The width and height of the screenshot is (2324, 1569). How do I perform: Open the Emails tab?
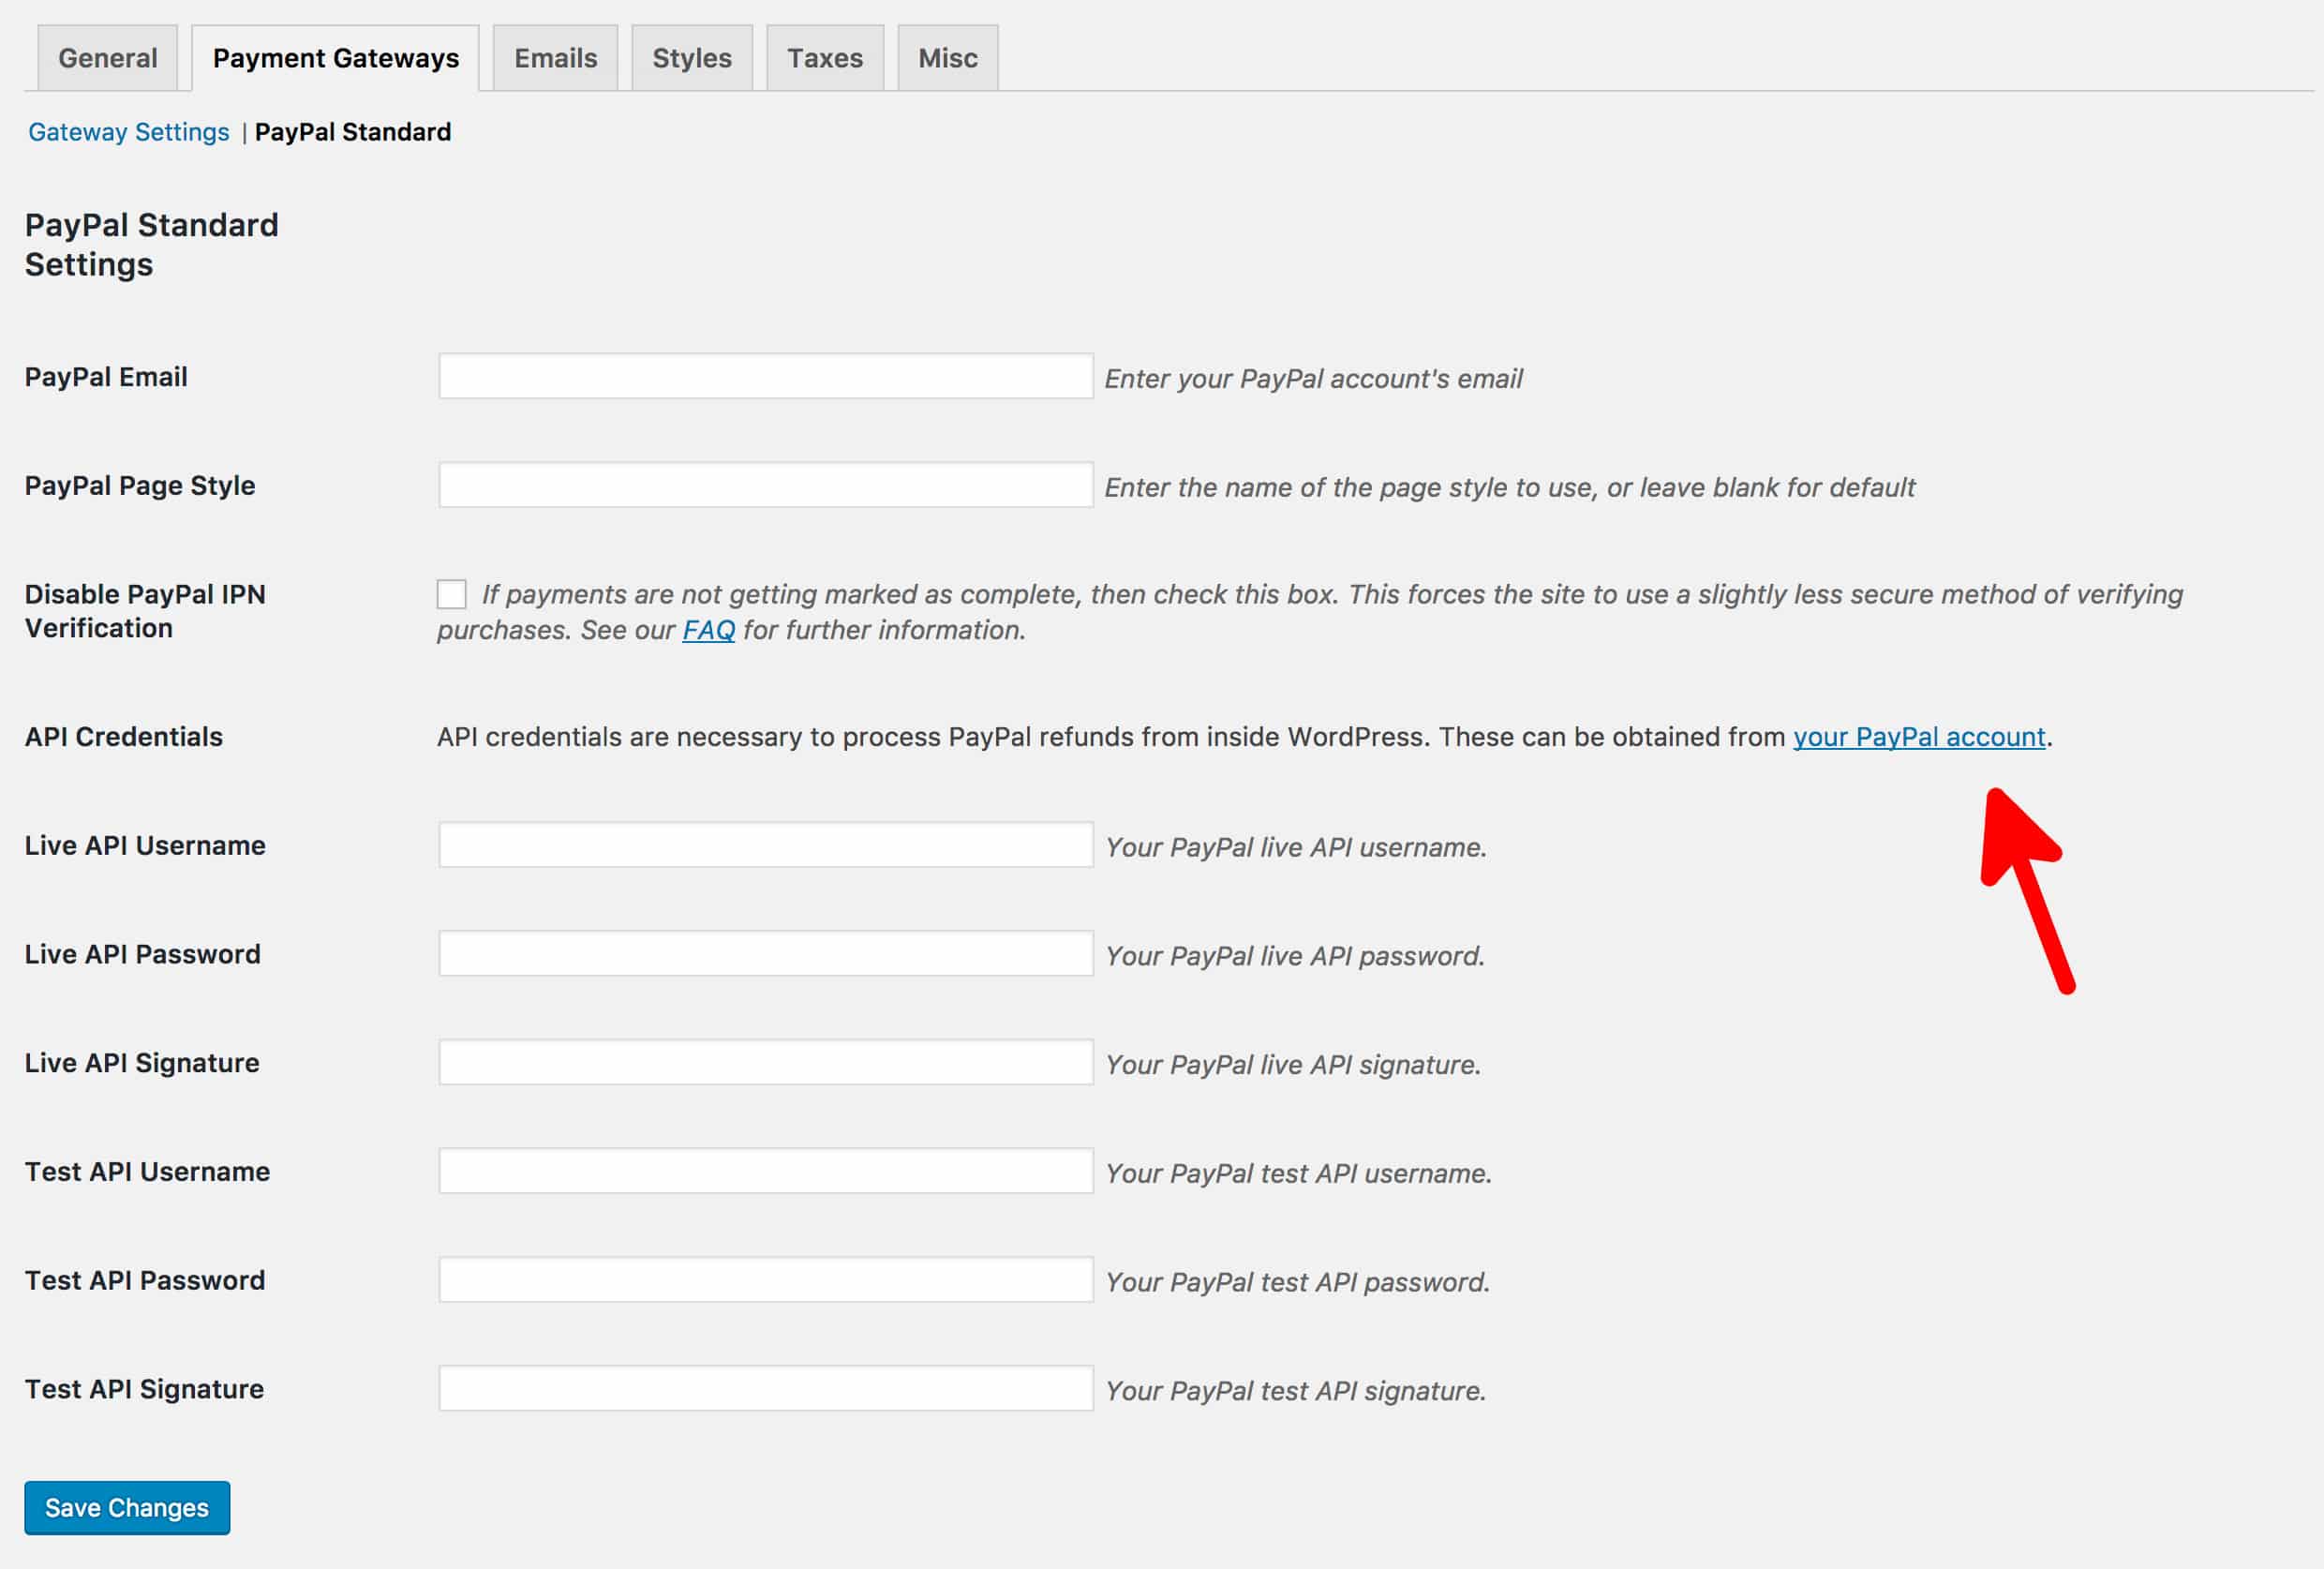point(555,58)
